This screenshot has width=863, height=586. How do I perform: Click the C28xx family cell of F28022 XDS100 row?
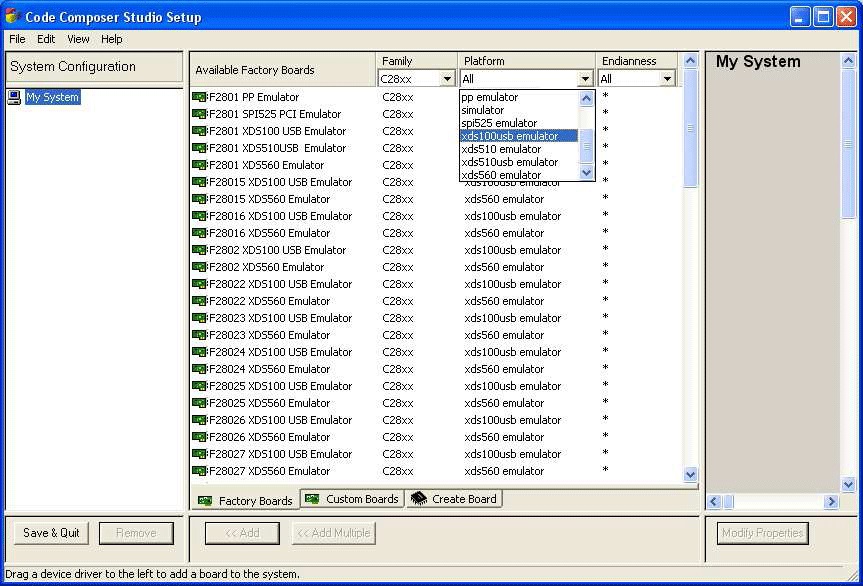click(398, 284)
